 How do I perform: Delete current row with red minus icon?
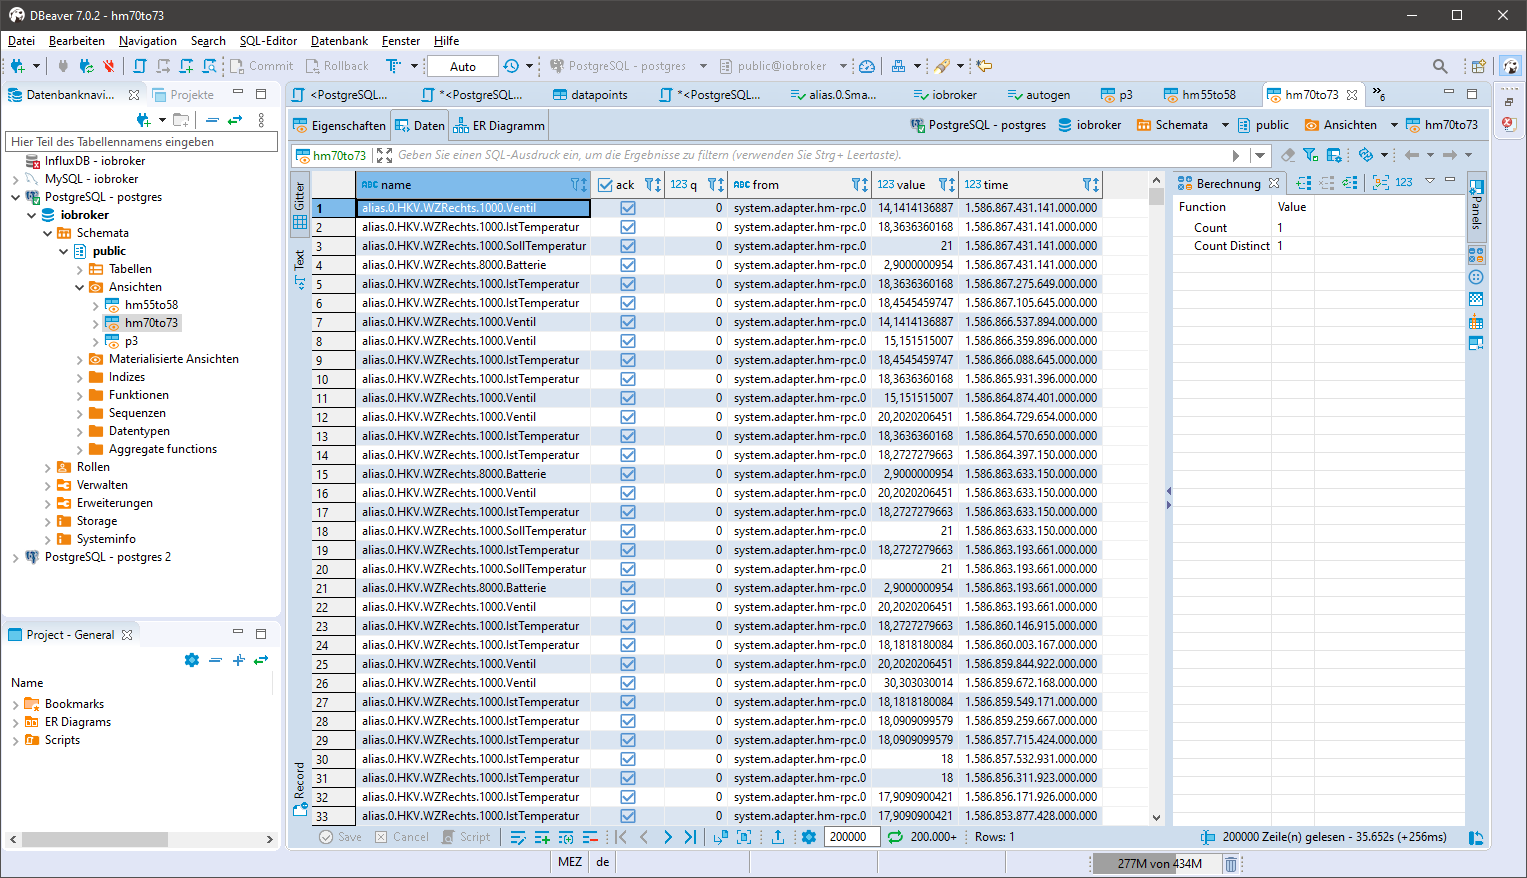pyautogui.click(x=590, y=837)
